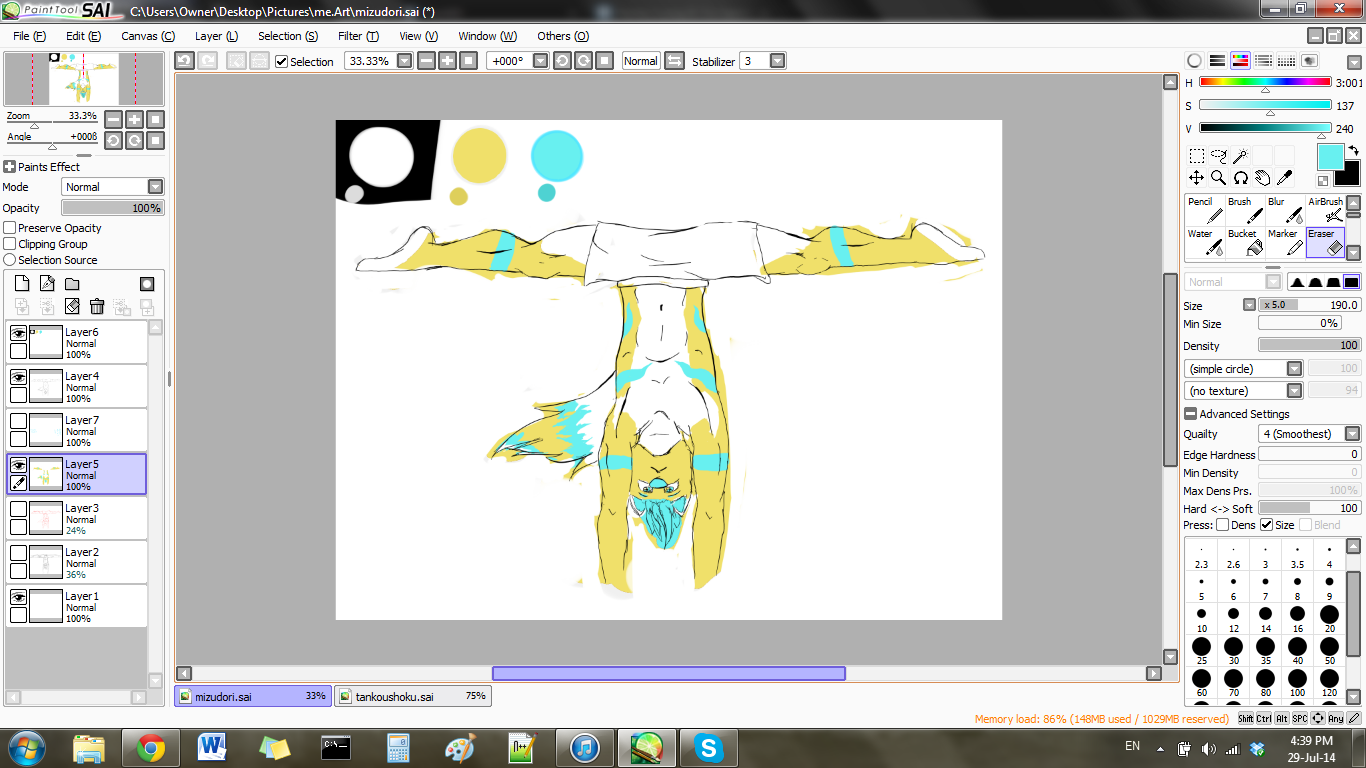Image resolution: width=1366 pixels, height=768 pixels.
Task: Open the brush Size multiplier dropdown
Action: tap(1249, 305)
